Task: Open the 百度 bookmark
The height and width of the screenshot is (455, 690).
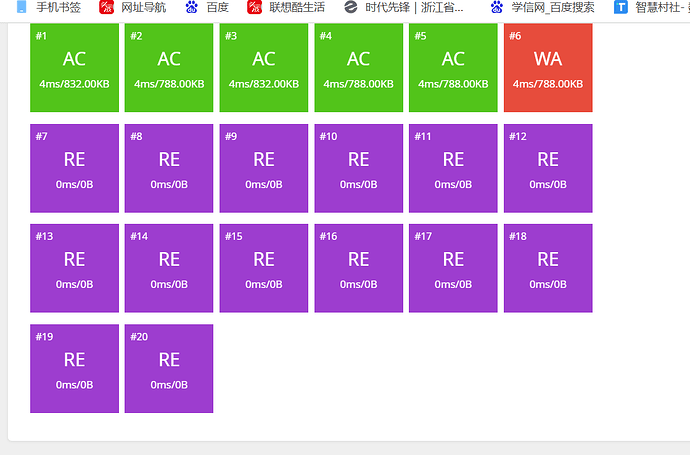Action: coord(207,7)
